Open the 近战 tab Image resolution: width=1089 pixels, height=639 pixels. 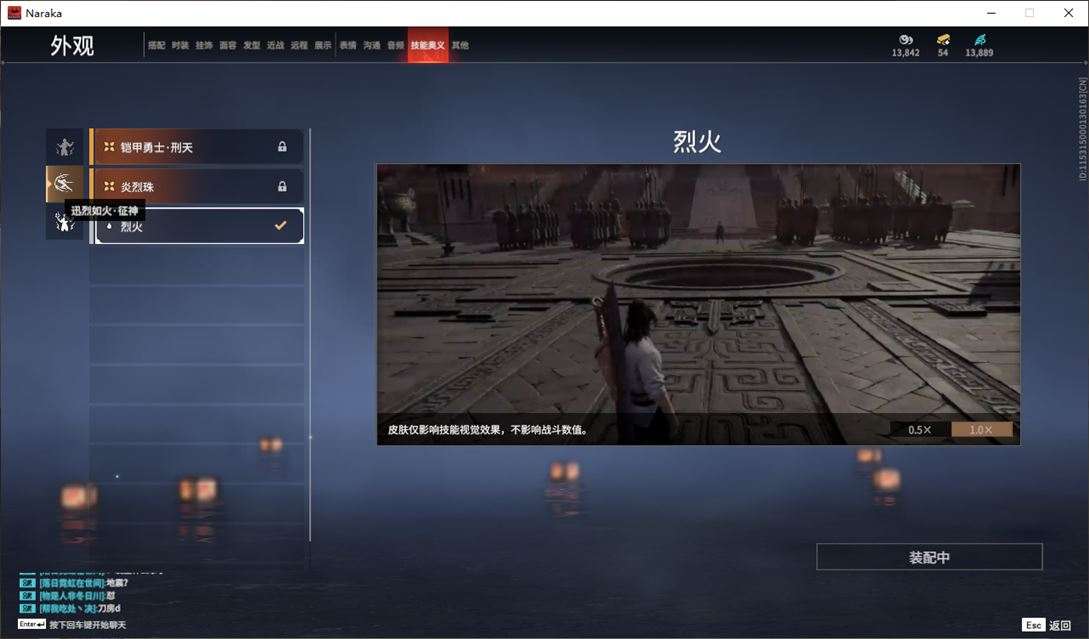(275, 45)
